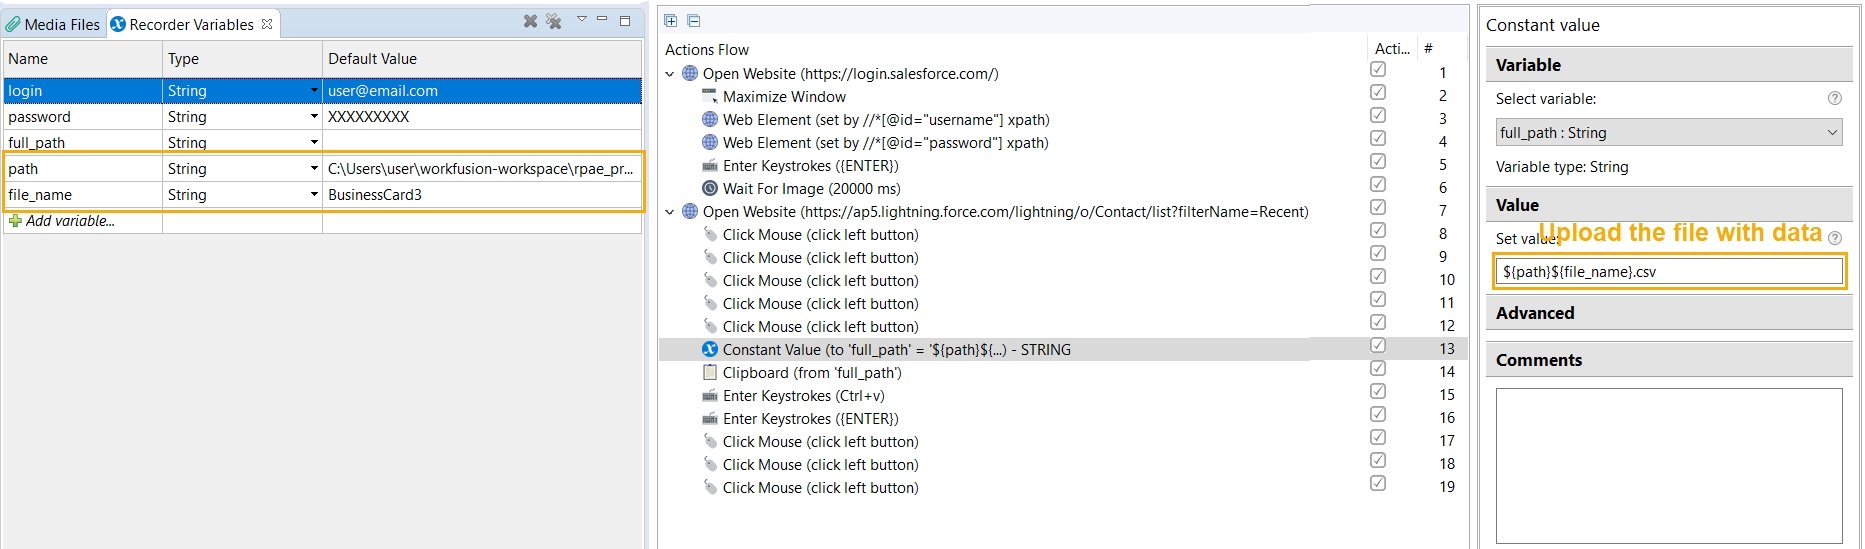The image size is (1865, 549).
Task: Open Select variable combo box full_path : String
Action: pos(1669,132)
